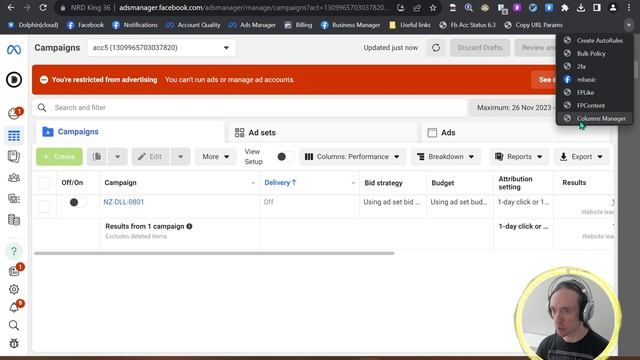The image size is (640, 360).
Task: Toggle NZ-DLL-0801 campaign on/off switch
Action: [77, 202]
